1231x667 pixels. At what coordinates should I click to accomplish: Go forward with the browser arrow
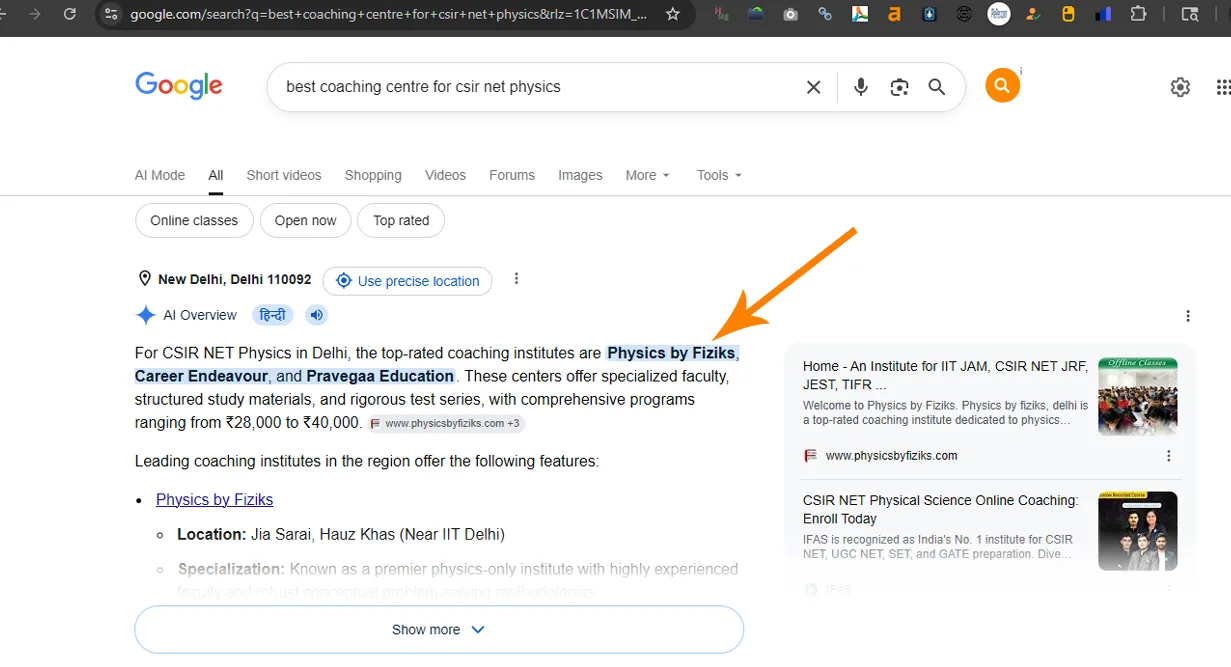[36, 14]
